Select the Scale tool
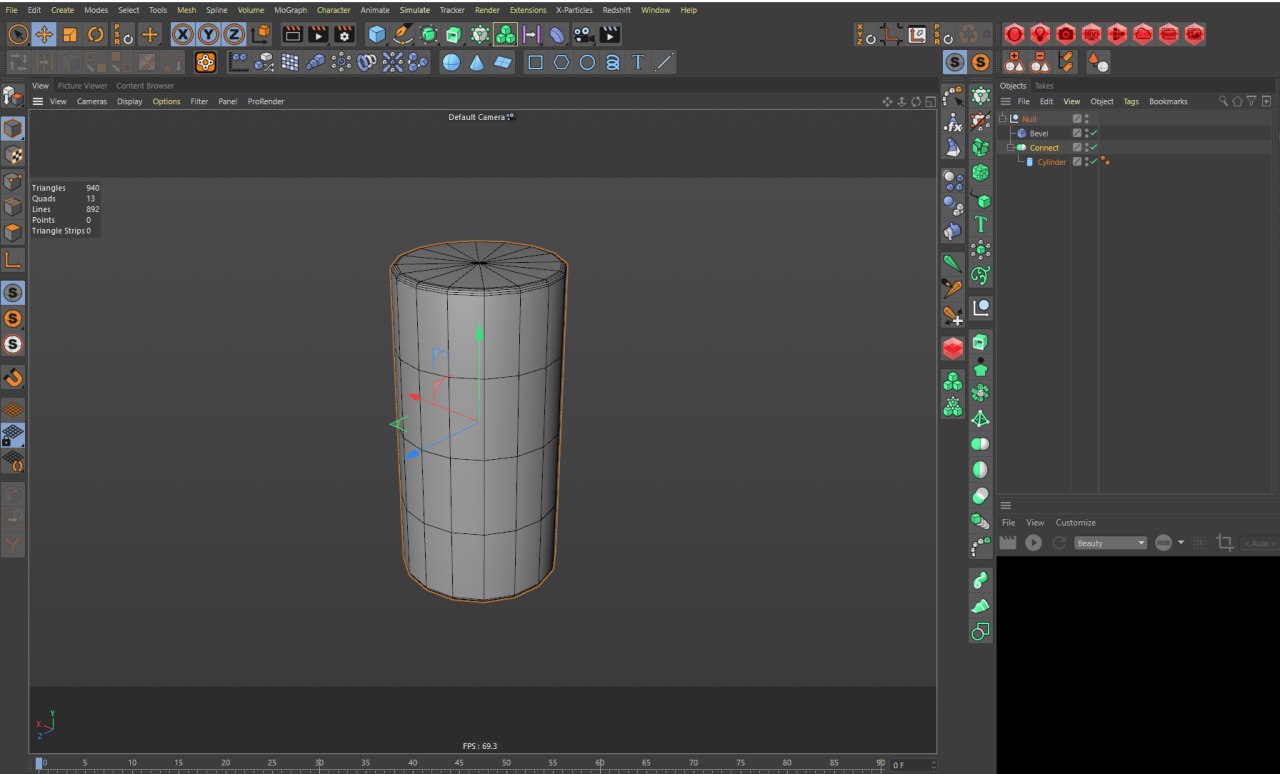The image size is (1280, 774). pyautogui.click(x=70, y=35)
